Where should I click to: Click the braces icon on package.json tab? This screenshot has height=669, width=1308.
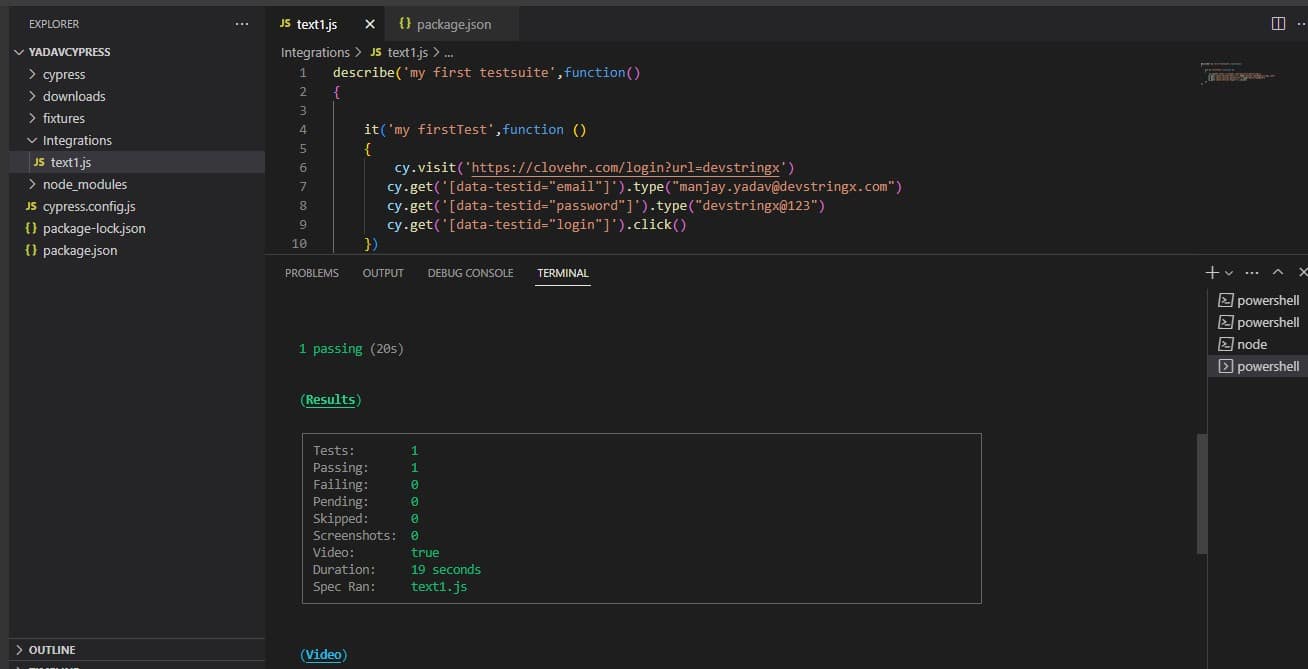[405, 24]
